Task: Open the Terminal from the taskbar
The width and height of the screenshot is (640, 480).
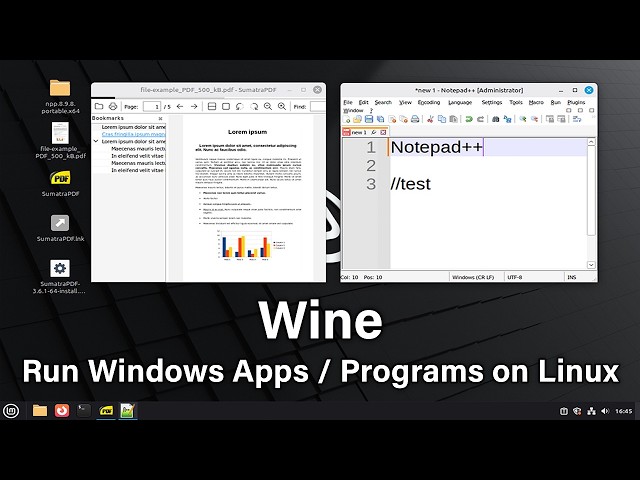Action: (x=84, y=411)
